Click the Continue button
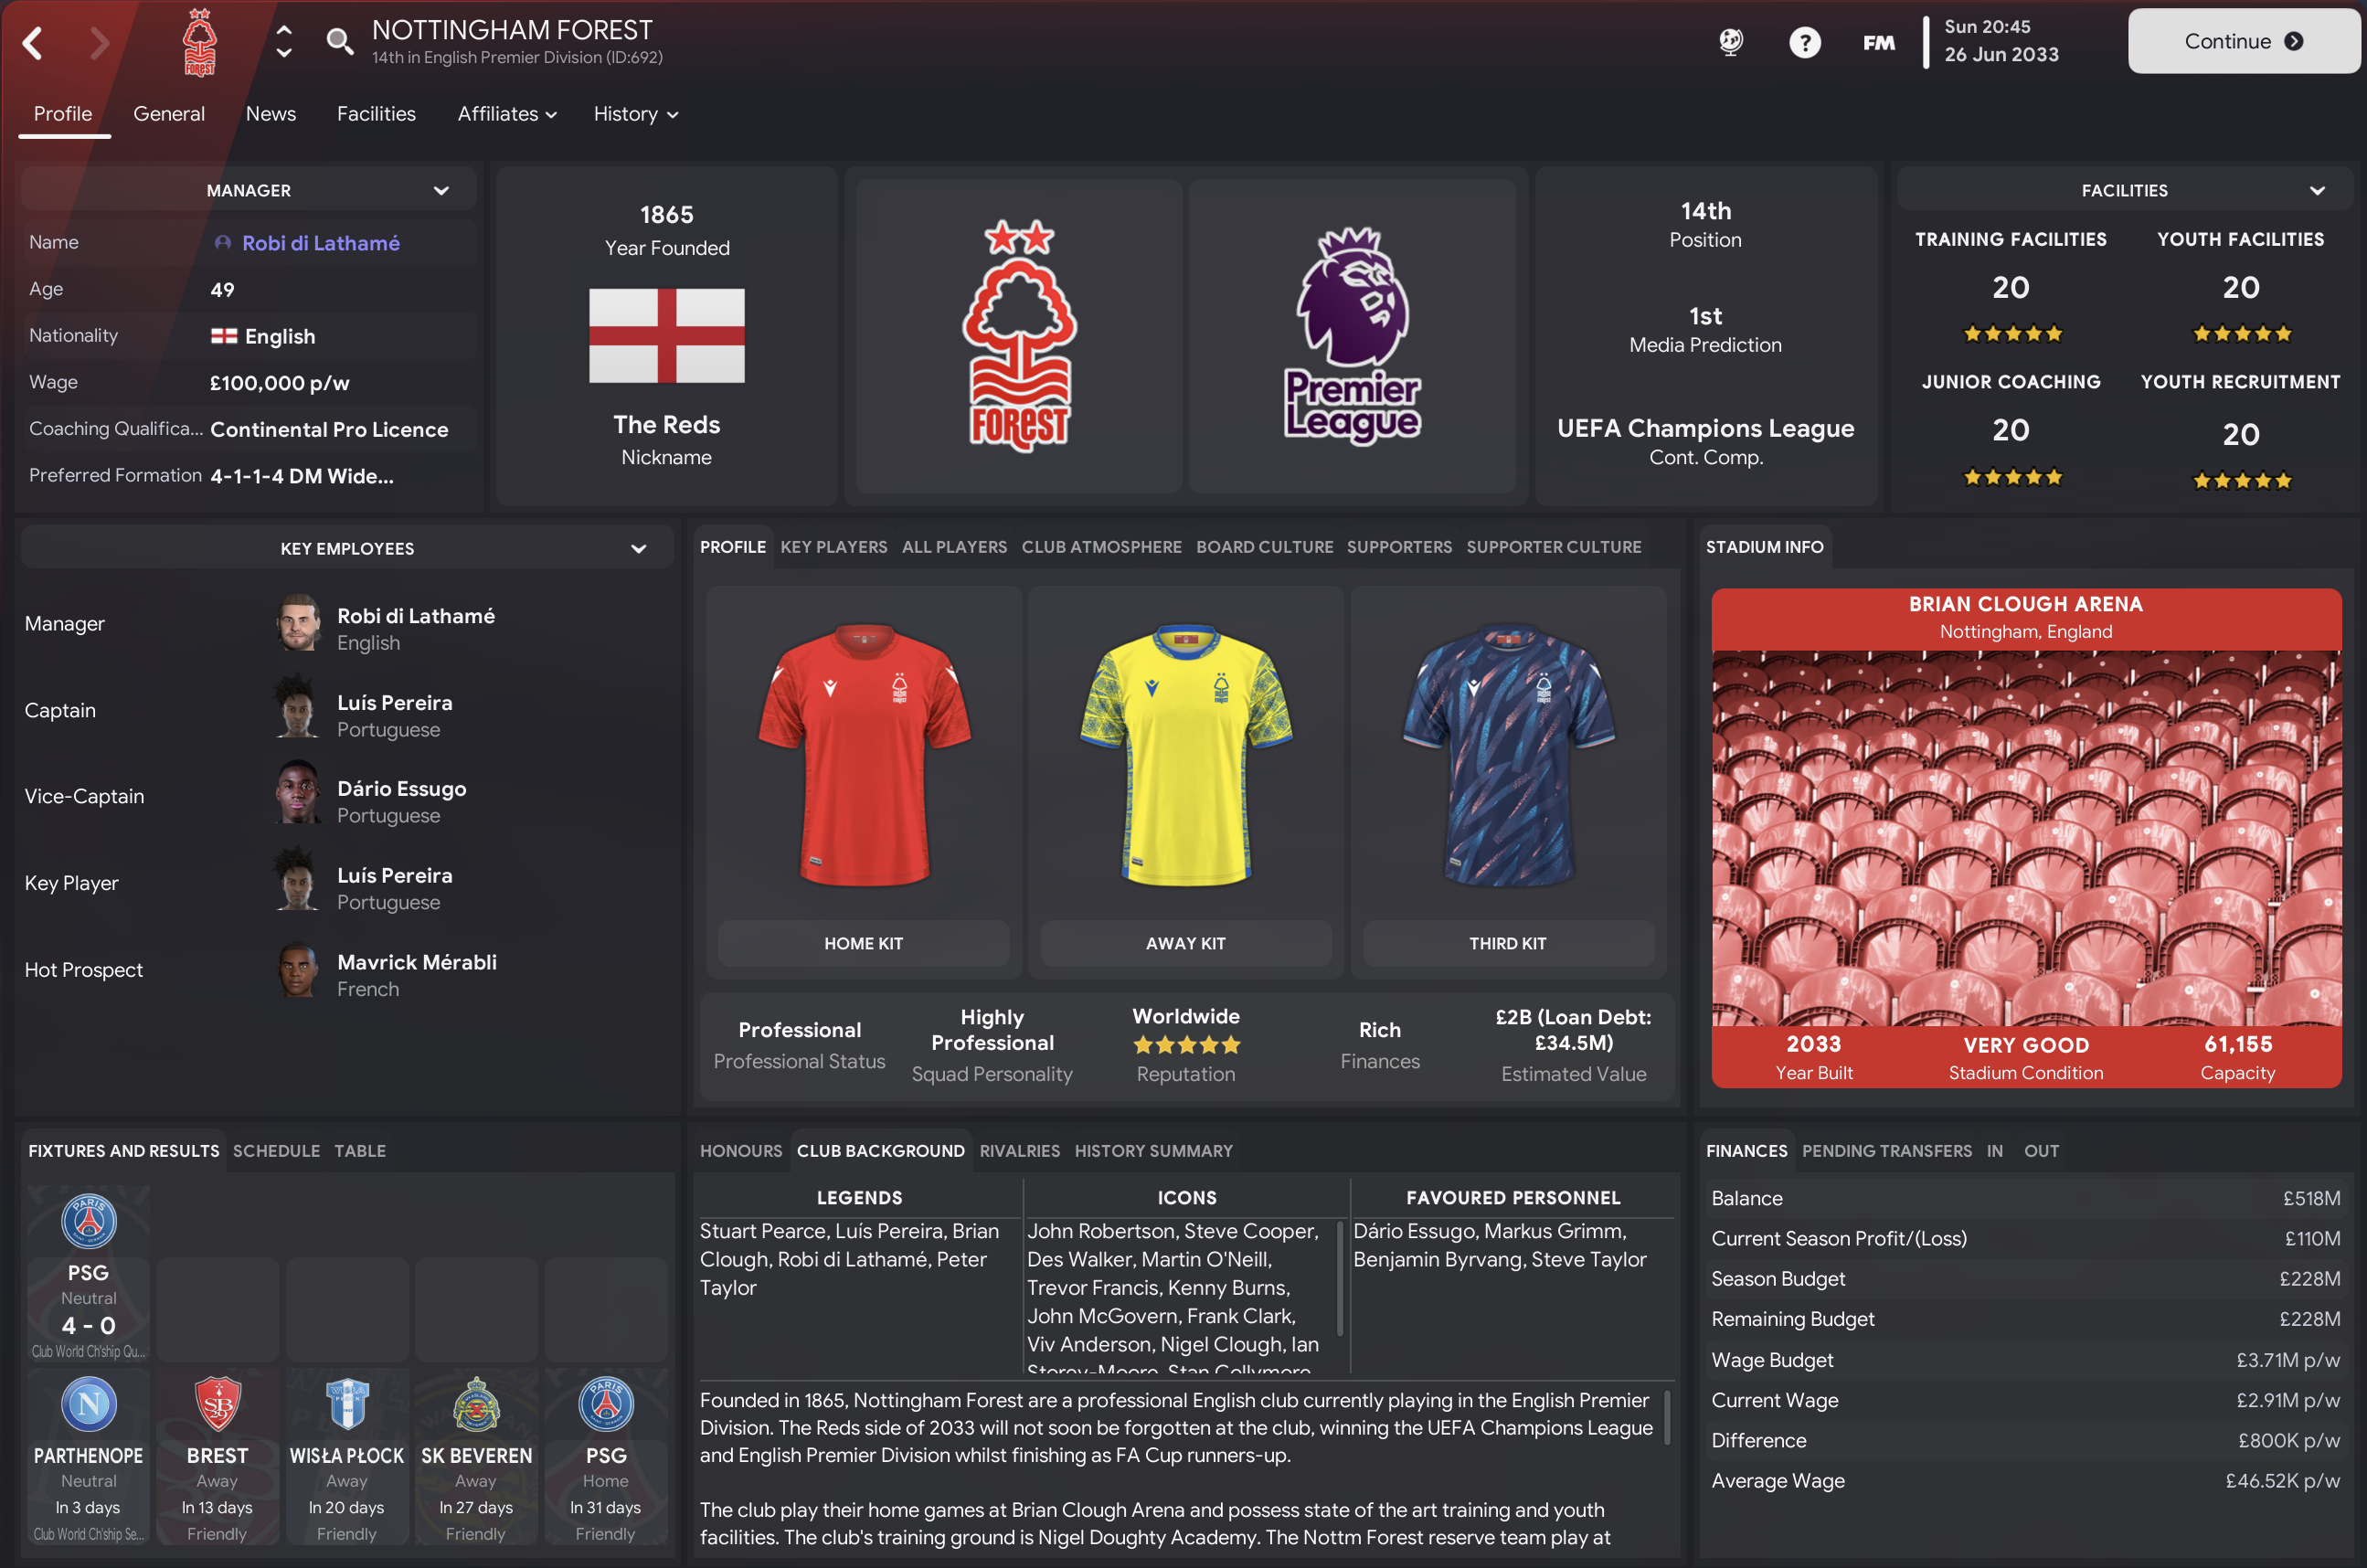 click(x=2243, y=42)
